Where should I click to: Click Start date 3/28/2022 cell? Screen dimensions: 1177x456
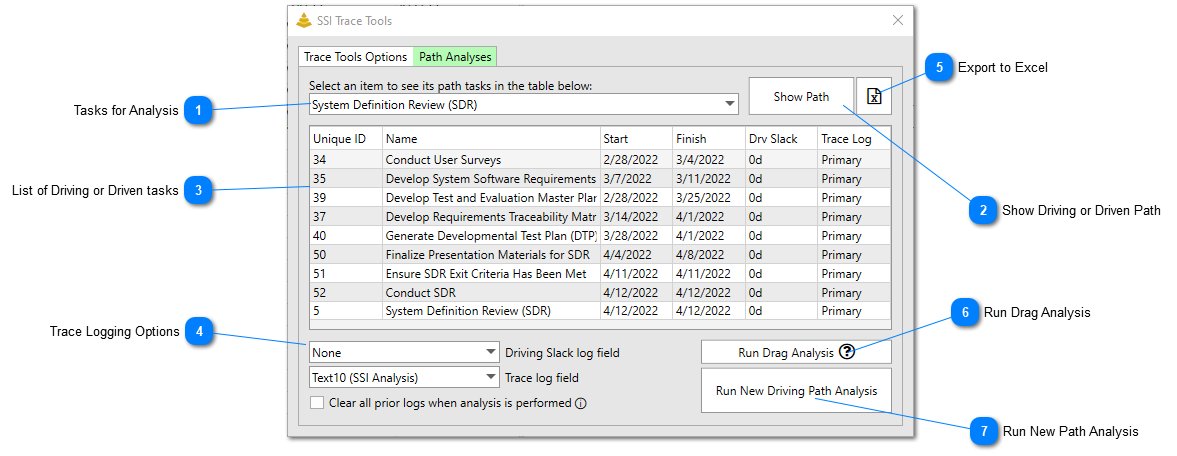[637, 236]
